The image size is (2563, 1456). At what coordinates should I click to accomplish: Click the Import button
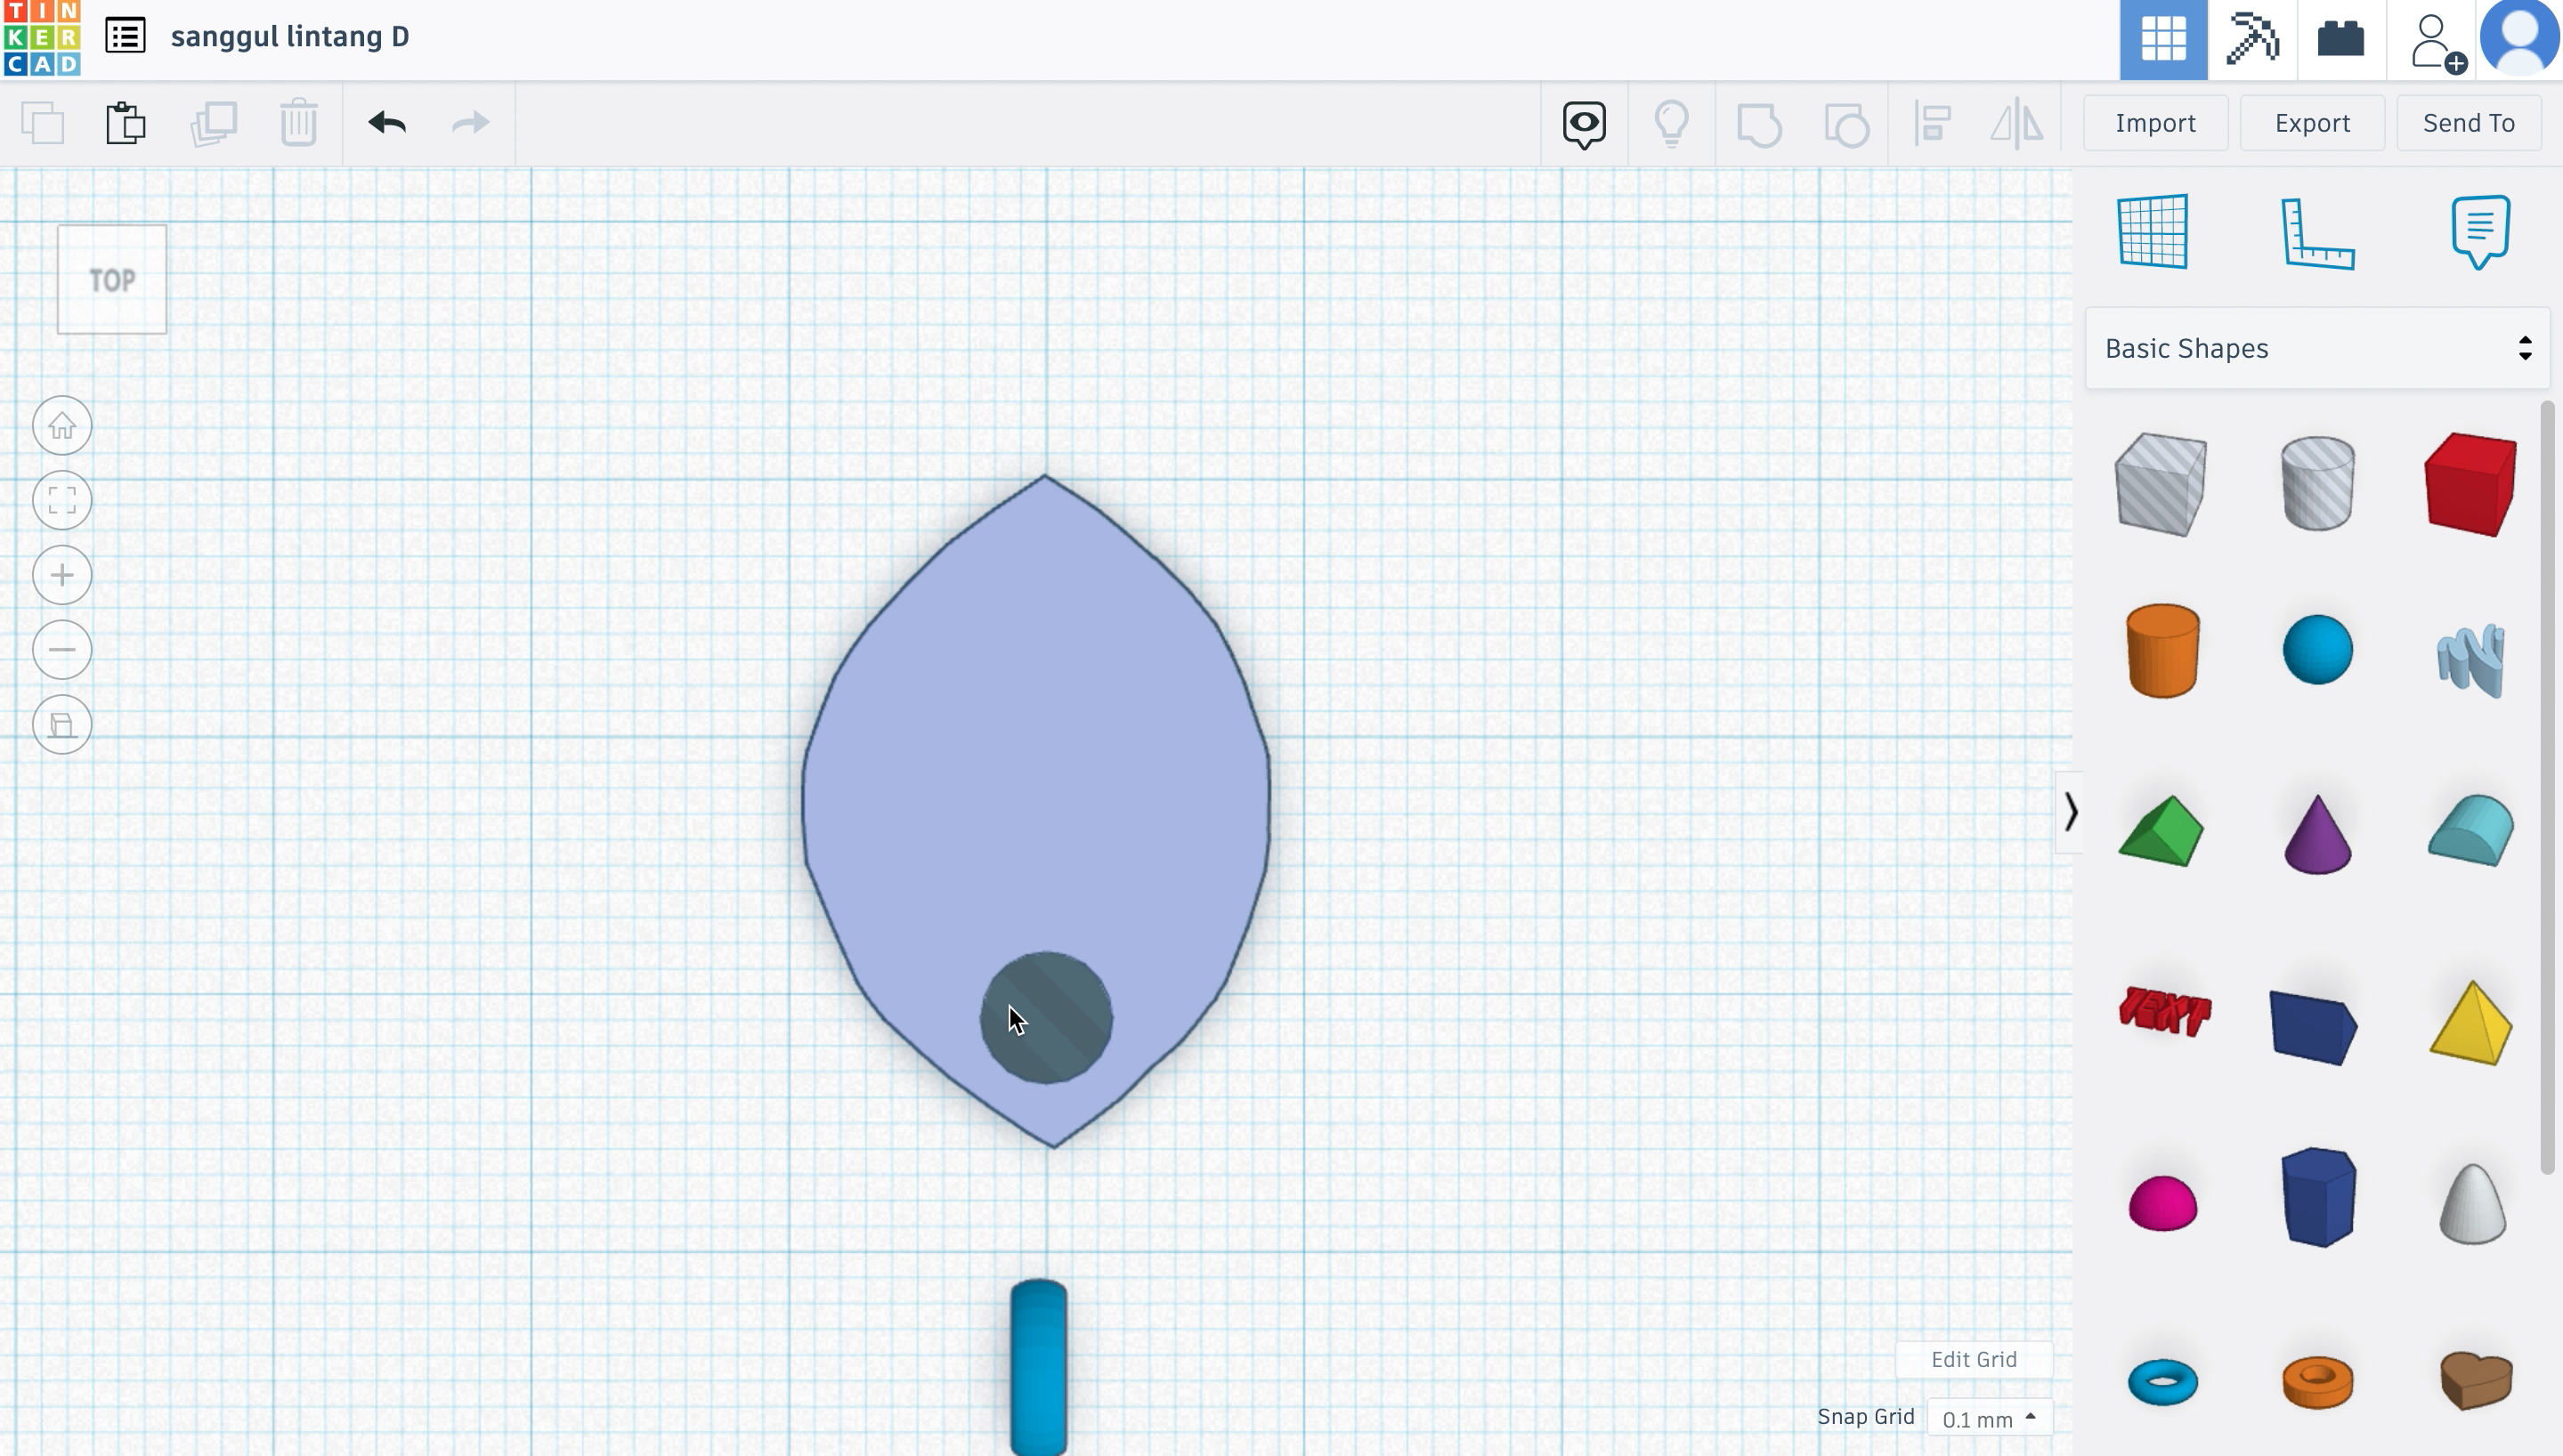click(2155, 123)
